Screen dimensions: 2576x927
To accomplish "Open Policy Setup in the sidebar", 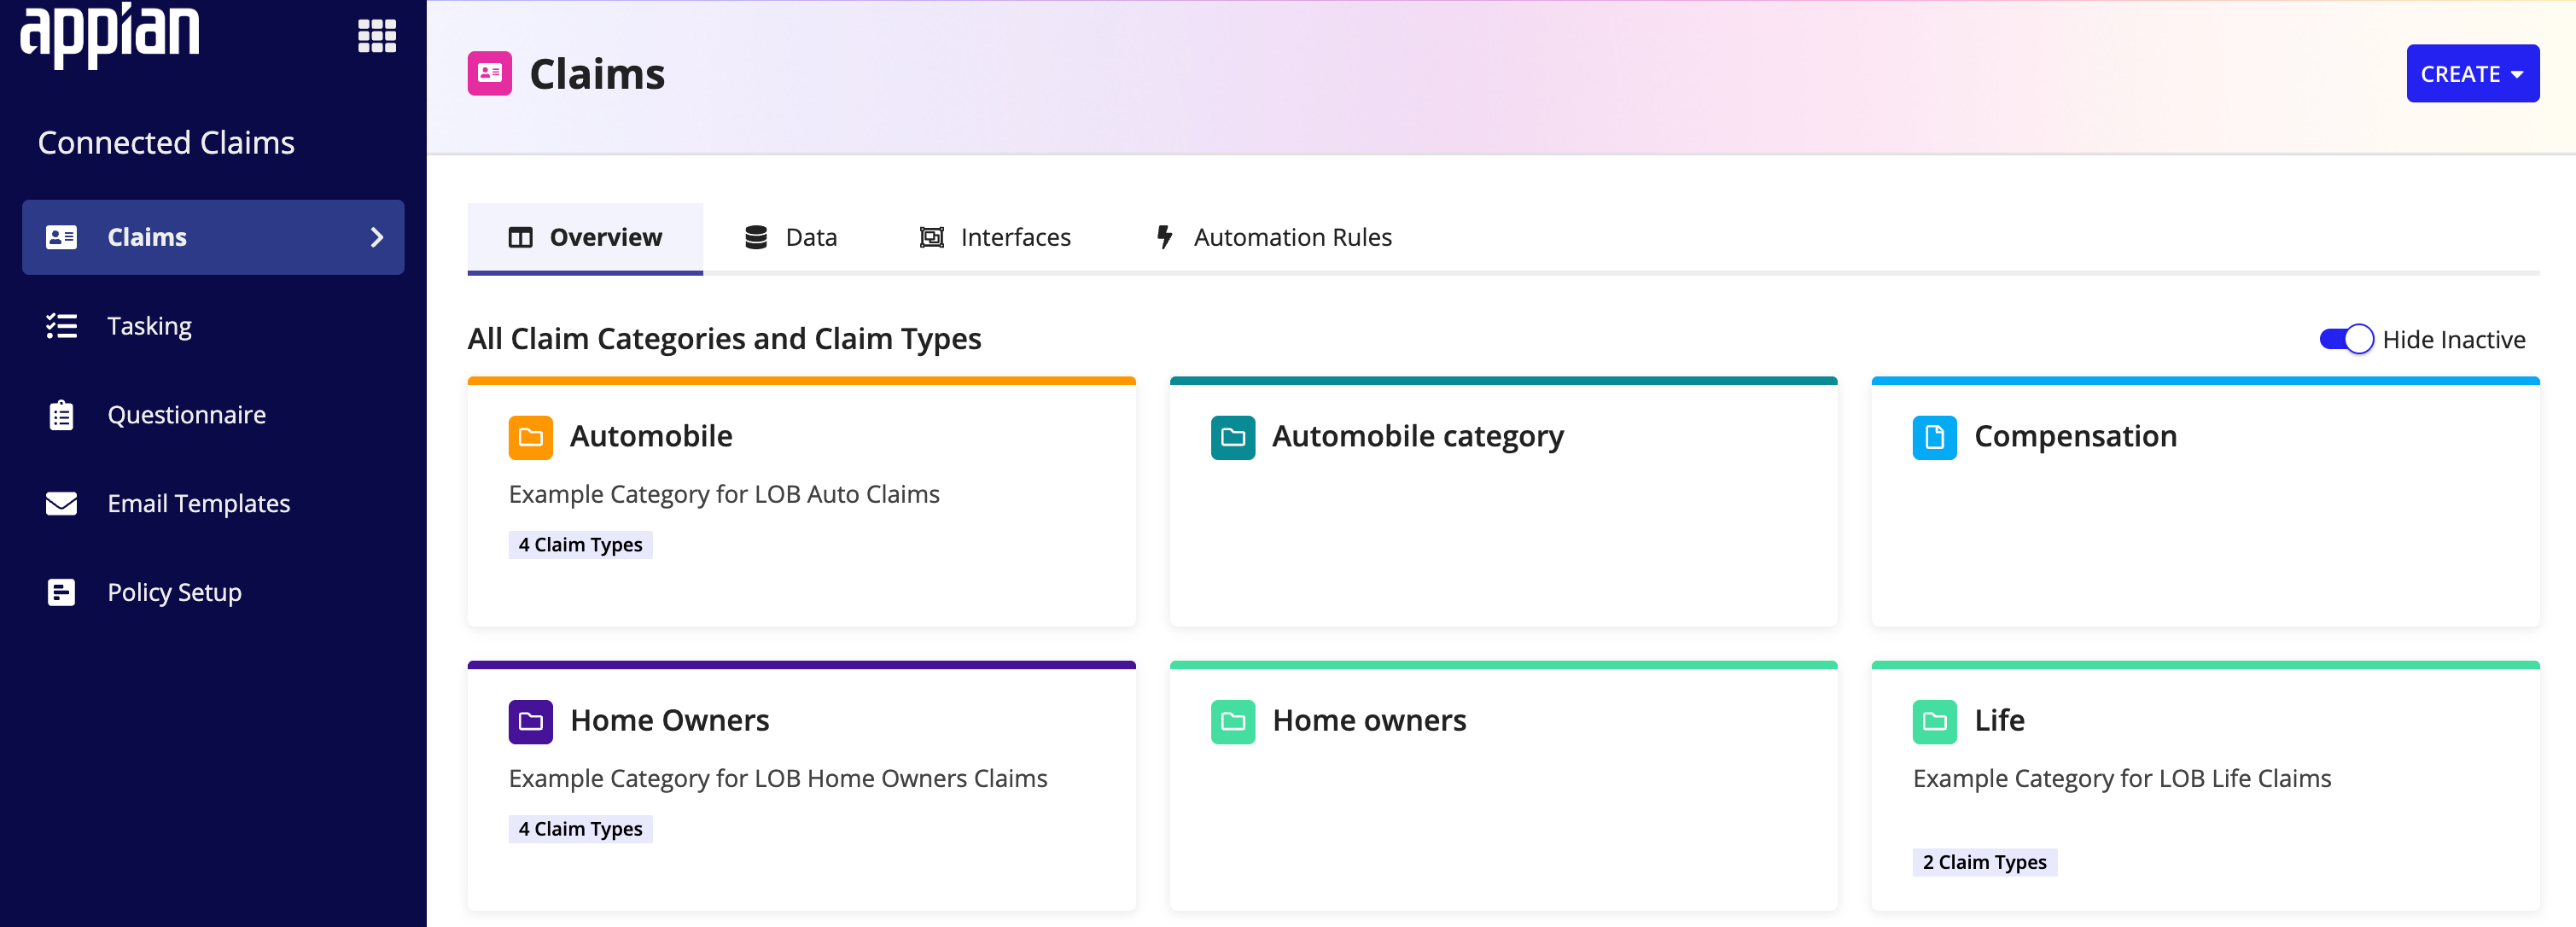I will click(x=213, y=592).
